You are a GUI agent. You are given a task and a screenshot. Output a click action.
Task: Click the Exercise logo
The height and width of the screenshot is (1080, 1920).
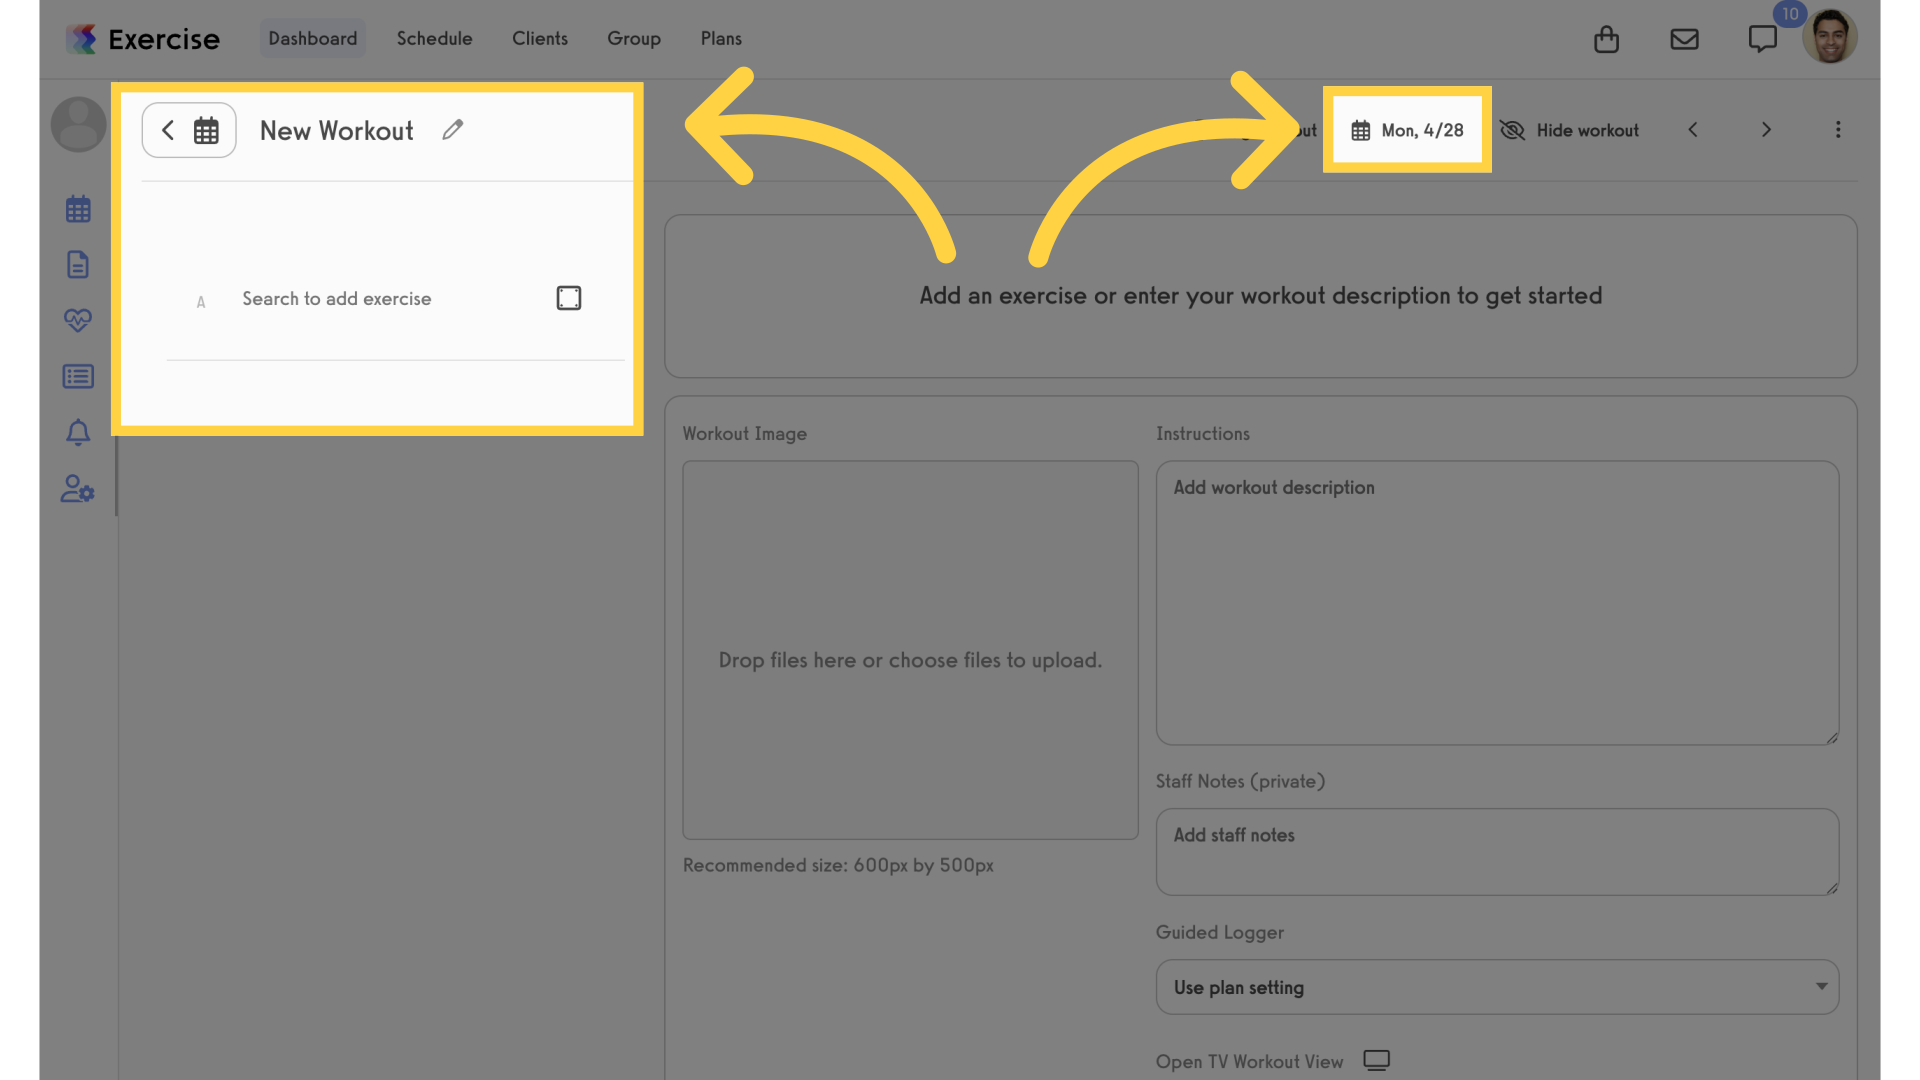[143, 39]
